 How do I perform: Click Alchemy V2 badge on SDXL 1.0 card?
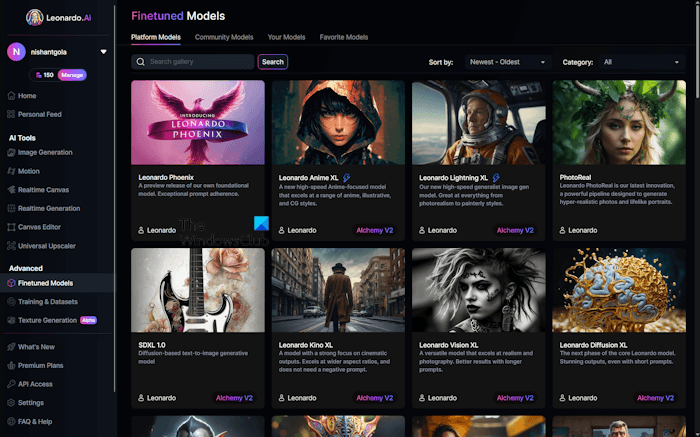pyautogui.click(x=234, y=398)
